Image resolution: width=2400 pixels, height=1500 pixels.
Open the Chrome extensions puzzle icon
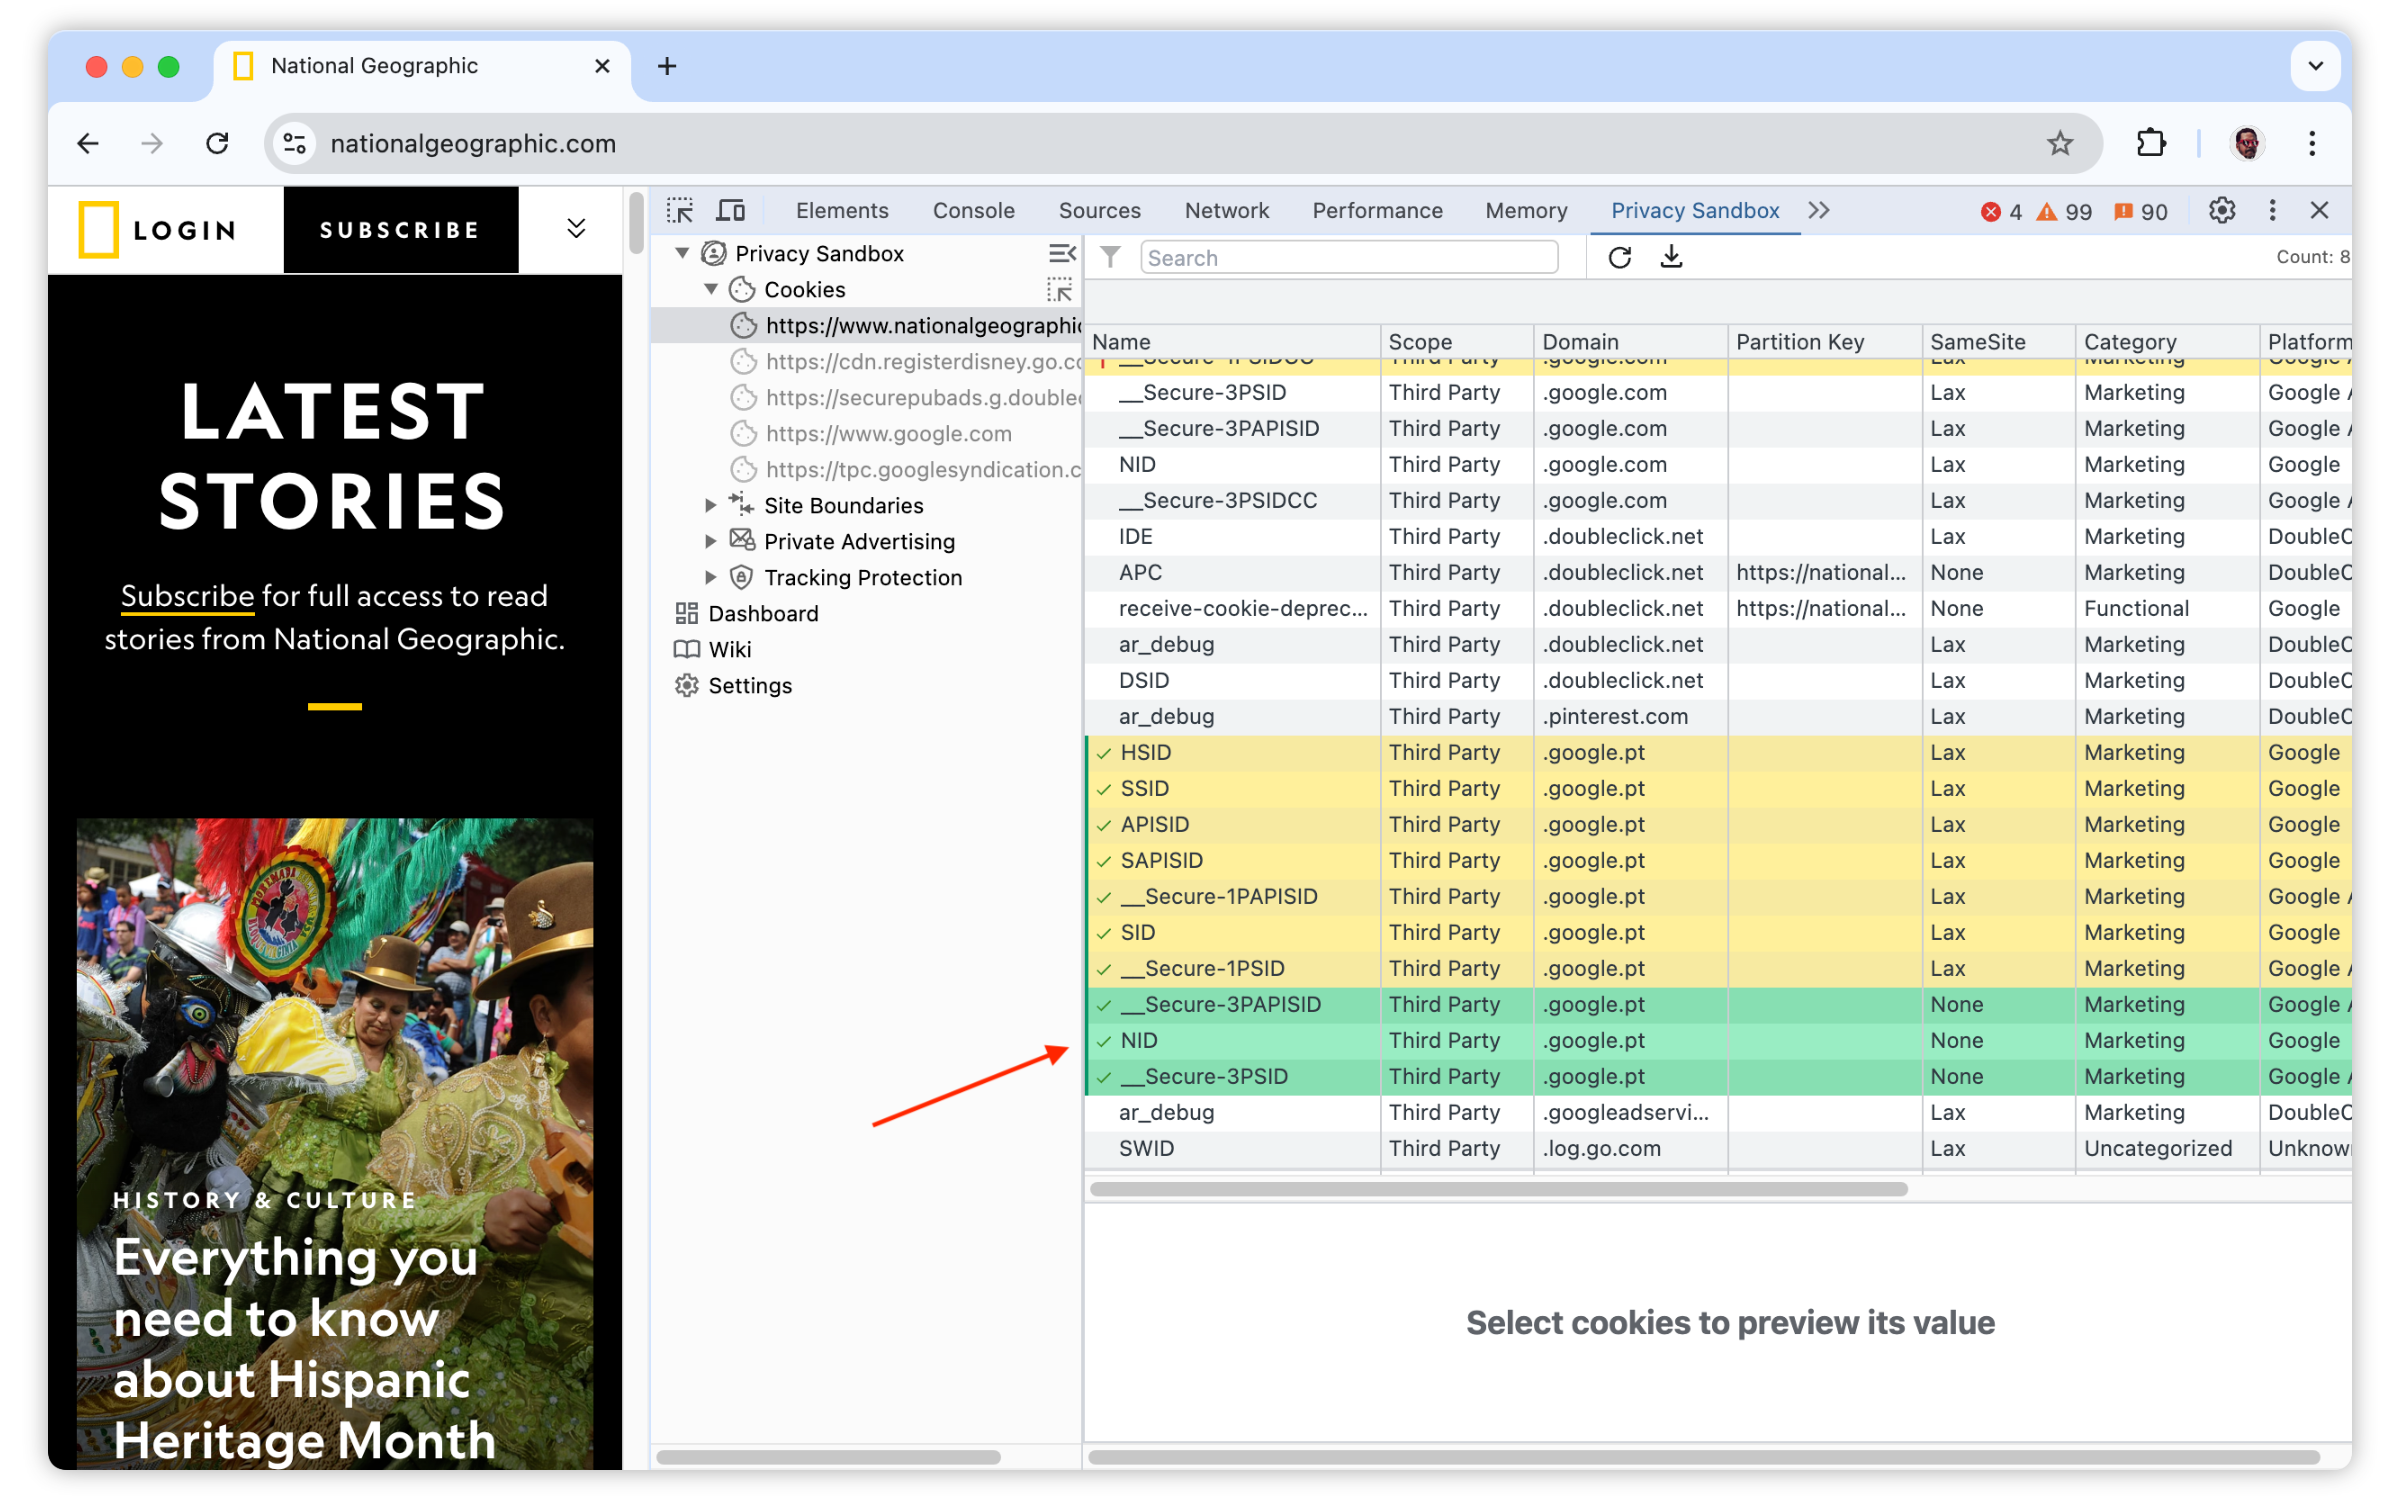[x=2151, y=143]
